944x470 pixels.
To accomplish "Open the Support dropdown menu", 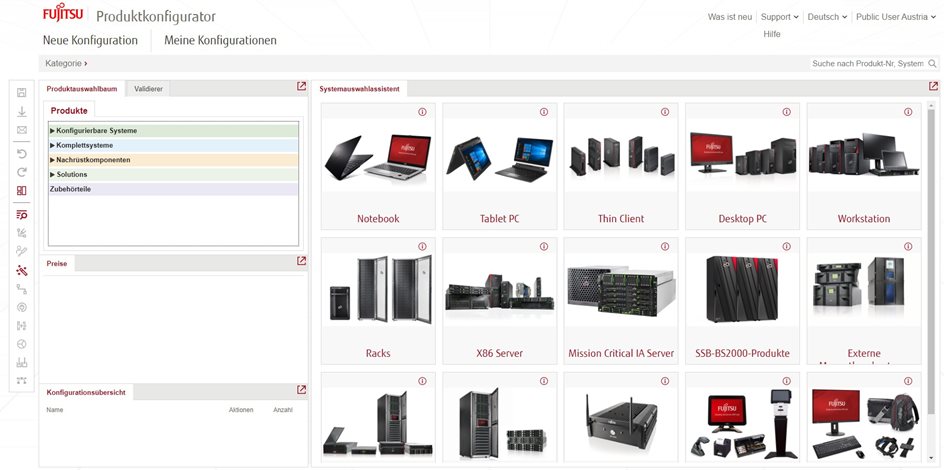I will click(779, 17).
